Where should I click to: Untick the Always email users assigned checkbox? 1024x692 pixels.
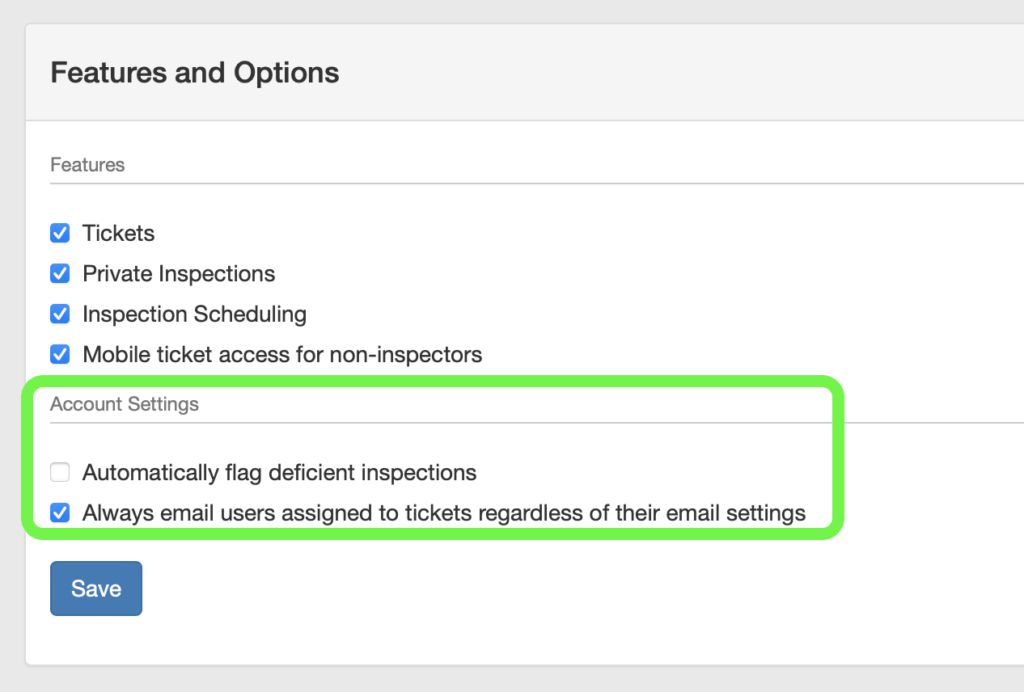60,513
